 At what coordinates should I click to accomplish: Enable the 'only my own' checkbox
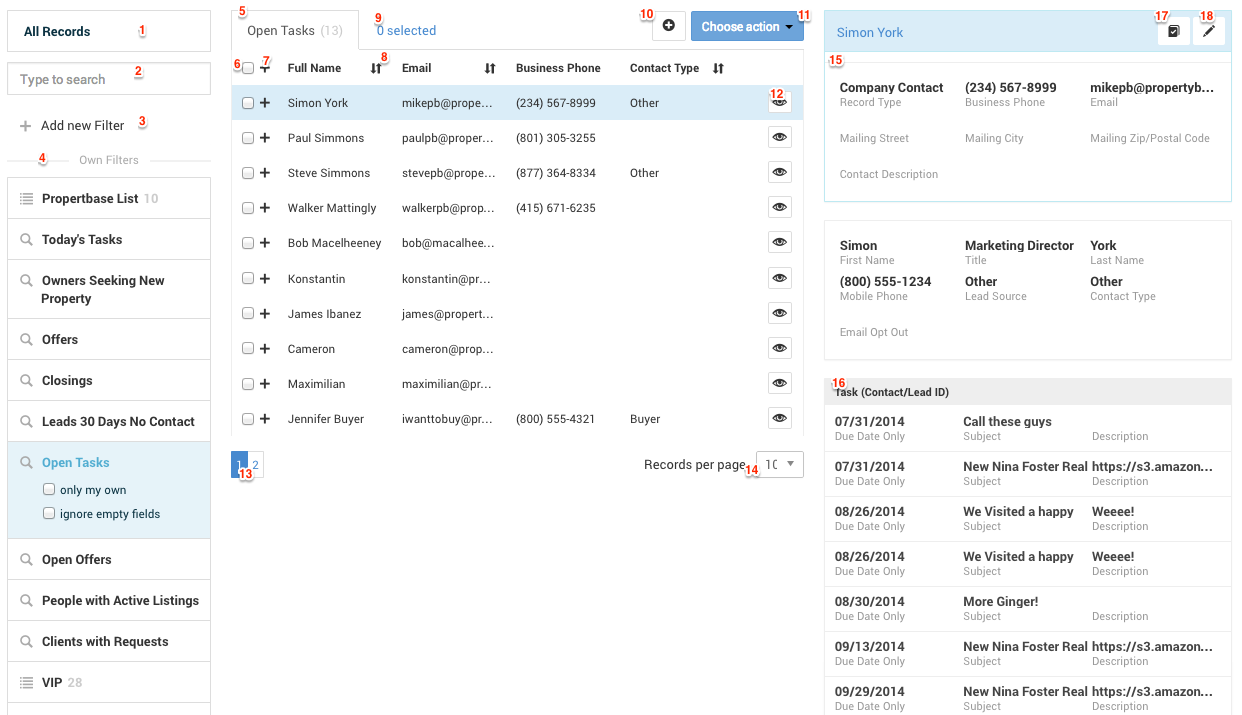point(48,489)
